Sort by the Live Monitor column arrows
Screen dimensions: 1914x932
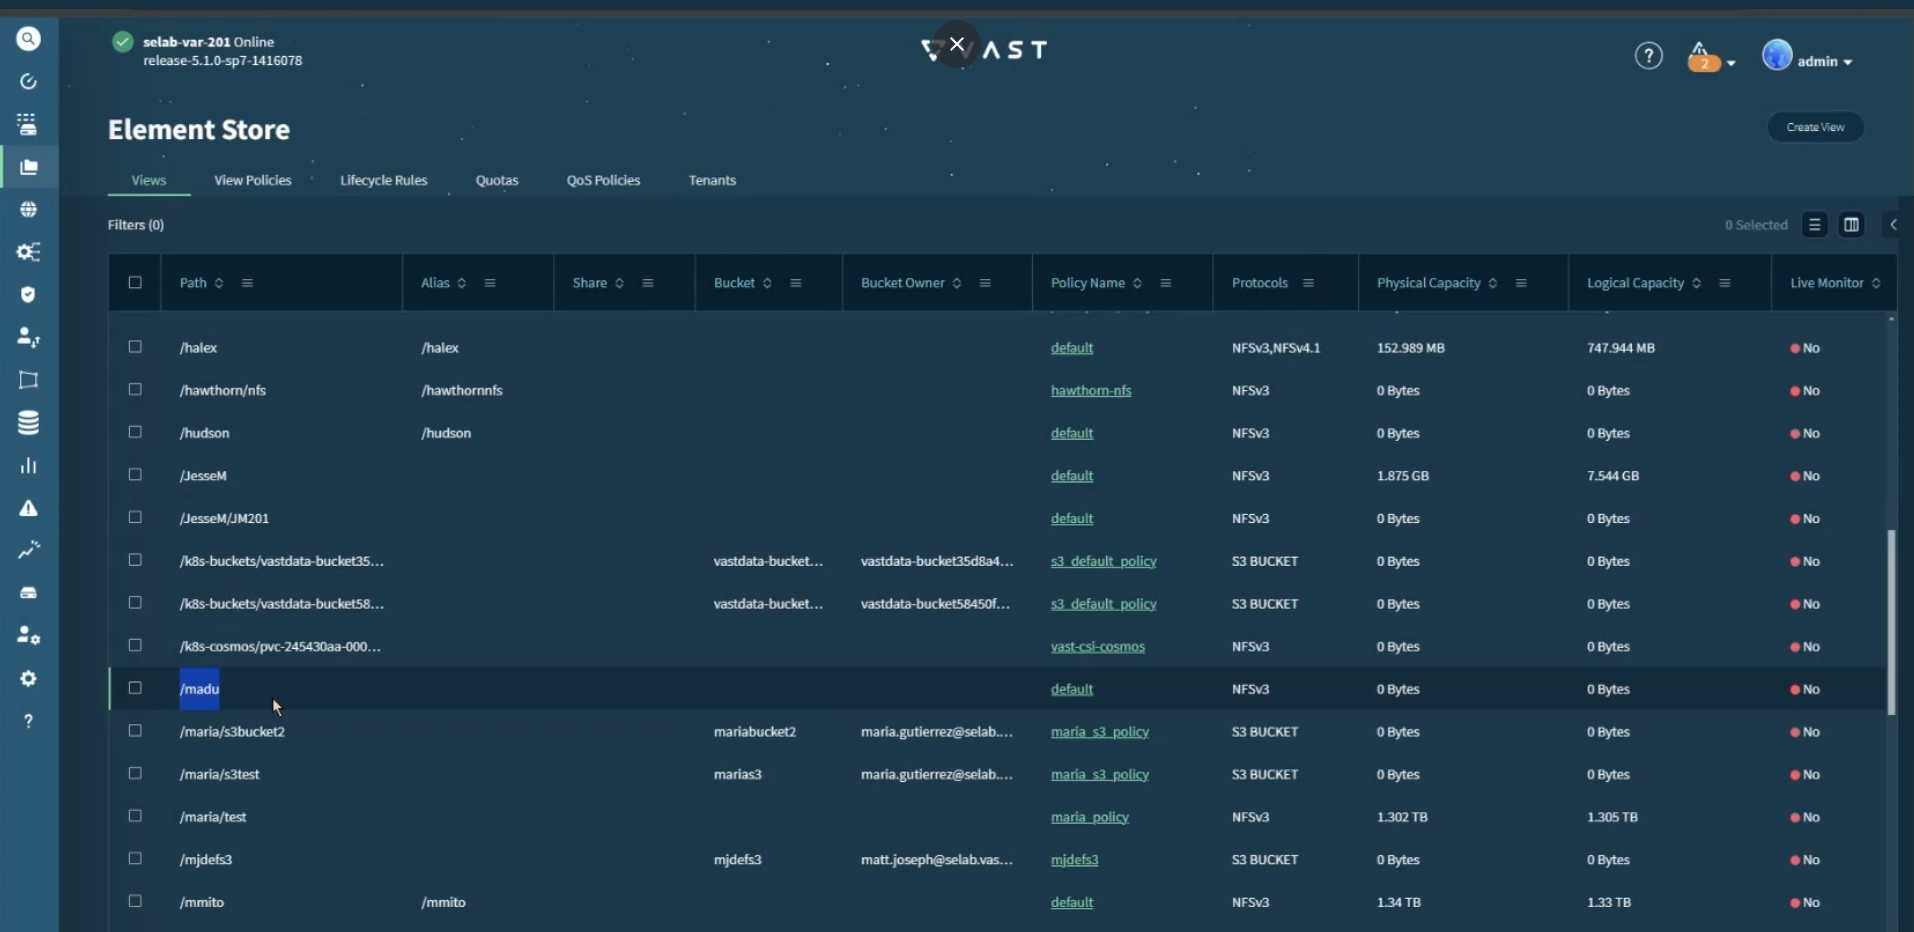[x=1876, y=283]
